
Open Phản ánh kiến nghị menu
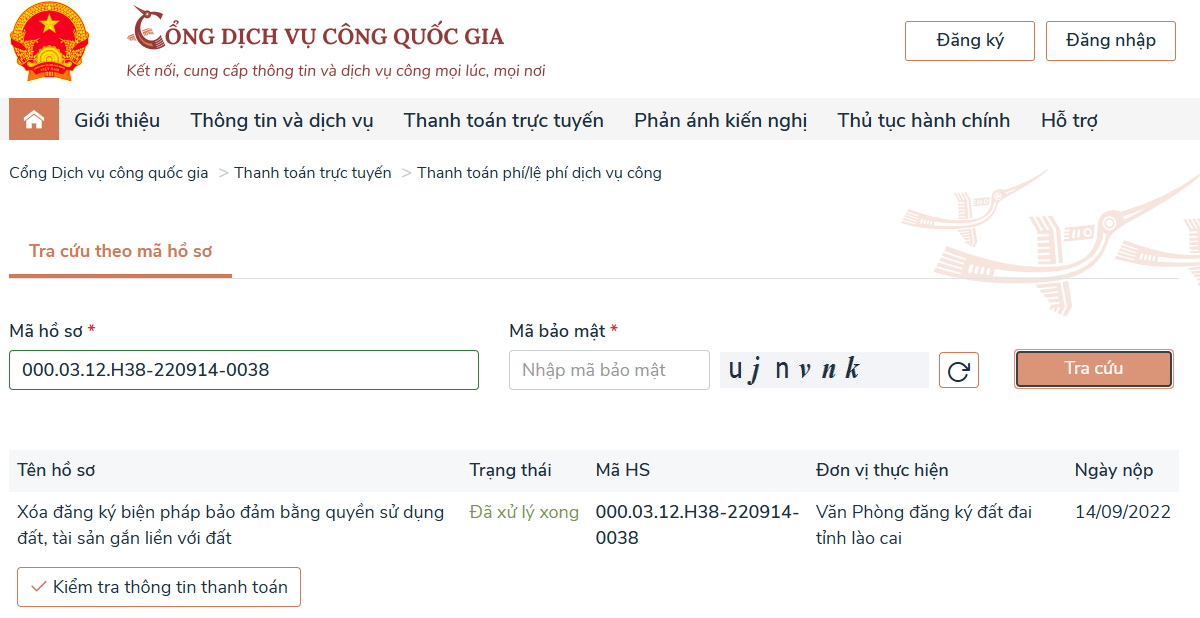720,121
